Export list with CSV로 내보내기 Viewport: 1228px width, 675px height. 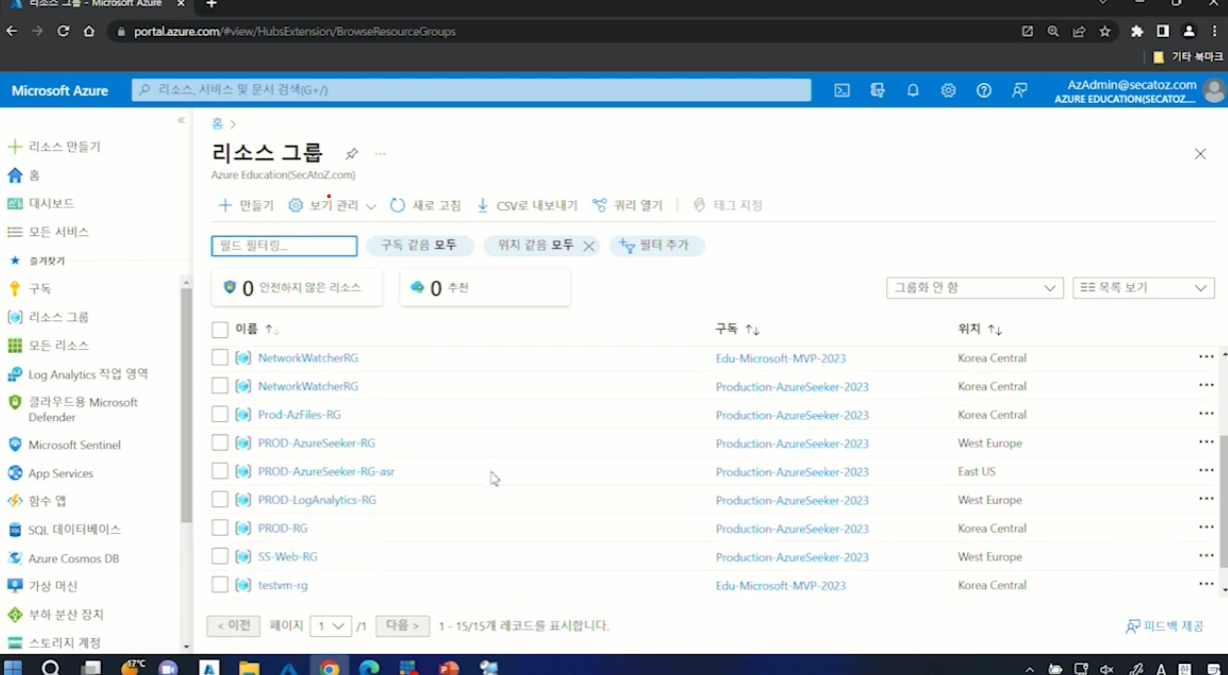(527, 206)
